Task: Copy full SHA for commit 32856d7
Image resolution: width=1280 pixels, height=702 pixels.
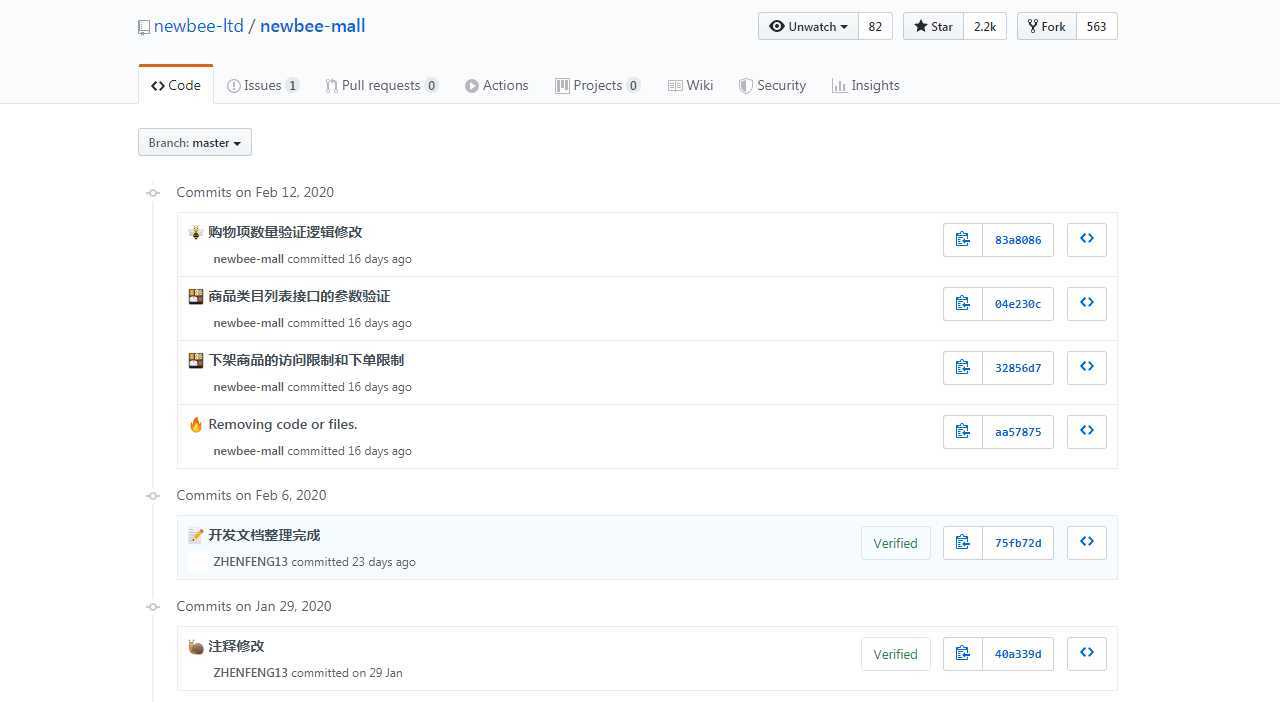Action: point(963,368)
